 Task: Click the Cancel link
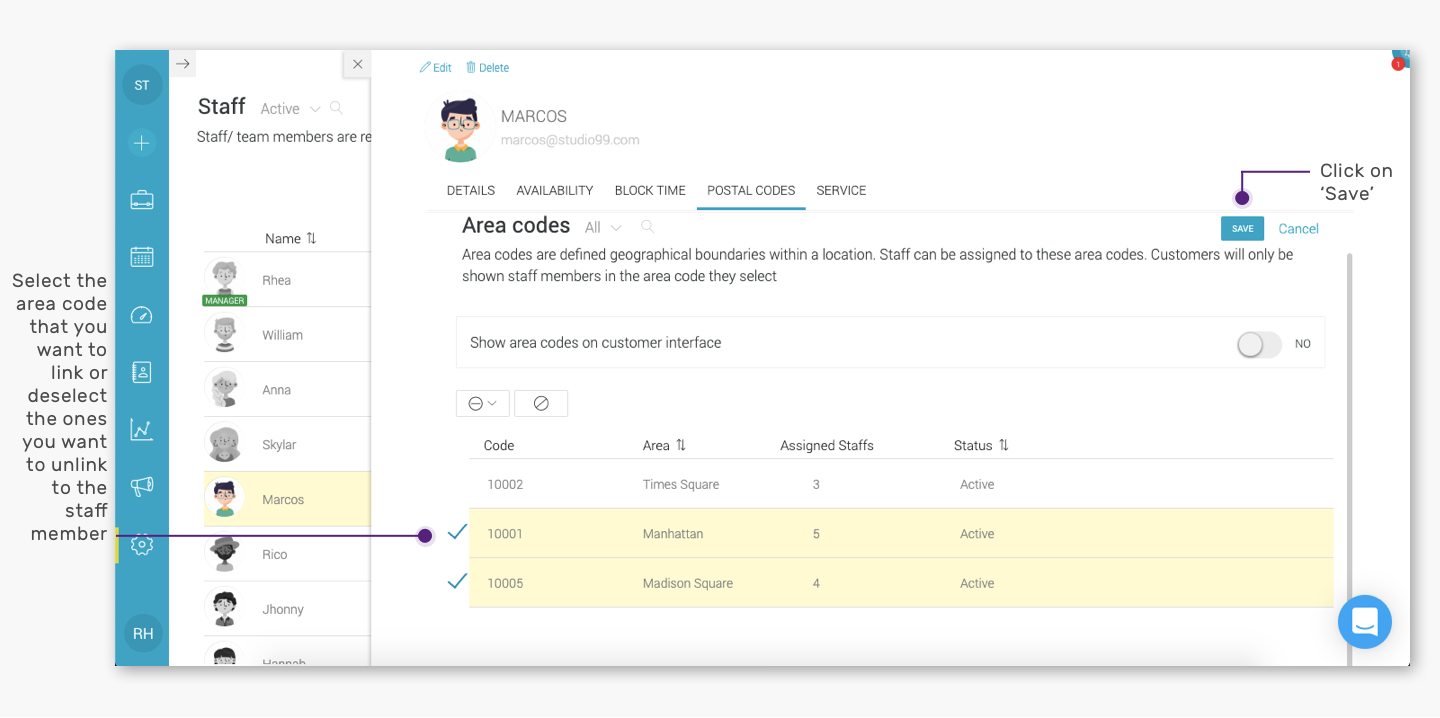pos(1298,229)
